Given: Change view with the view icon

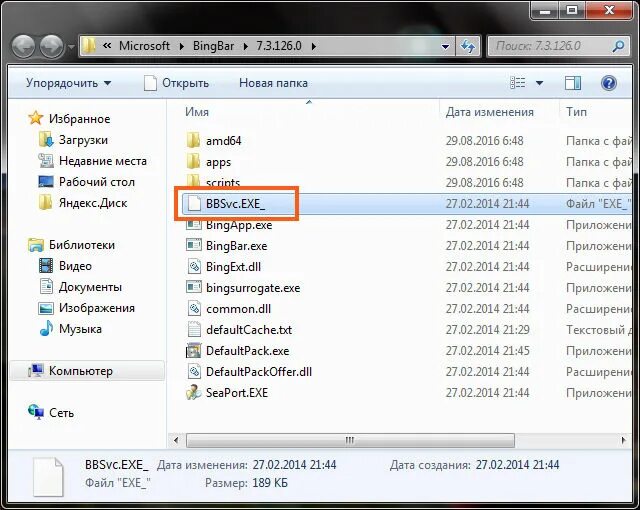Looking at the screenshot, I should coord(518,83).
